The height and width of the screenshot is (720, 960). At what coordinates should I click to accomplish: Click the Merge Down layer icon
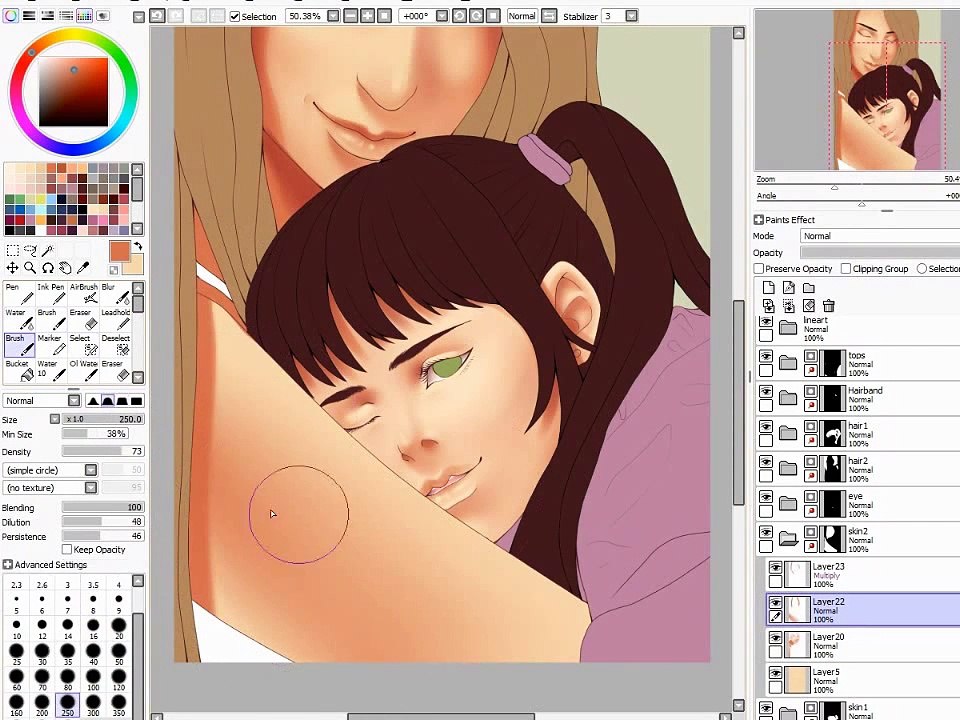click(789, 305)
